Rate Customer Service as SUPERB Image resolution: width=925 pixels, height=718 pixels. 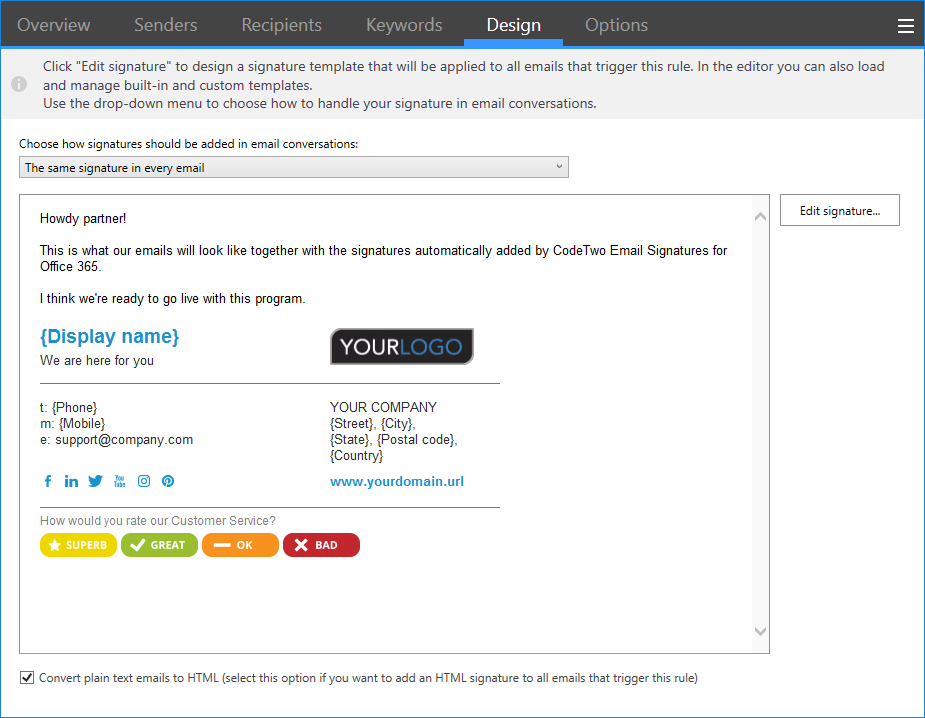pos(78,545)
